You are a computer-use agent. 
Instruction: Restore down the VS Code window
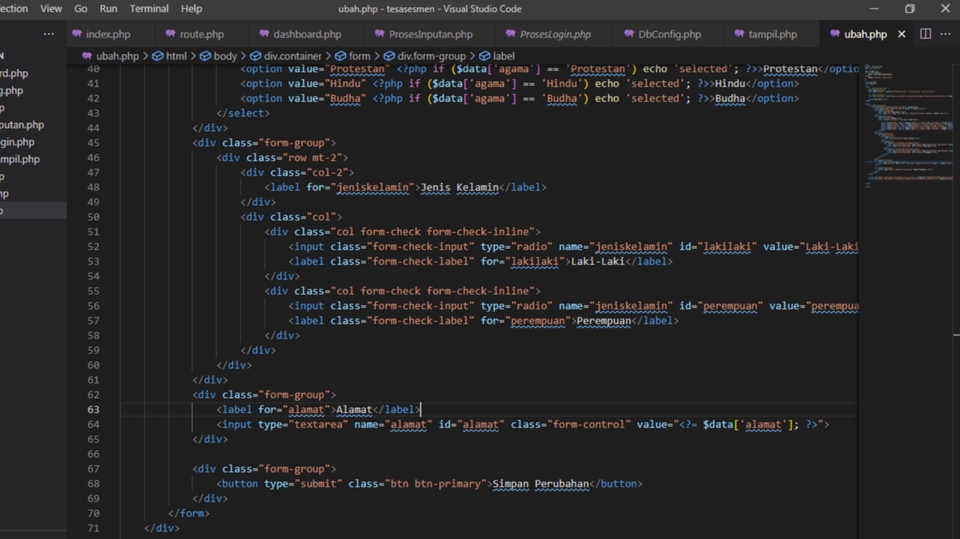pos(910,9)
